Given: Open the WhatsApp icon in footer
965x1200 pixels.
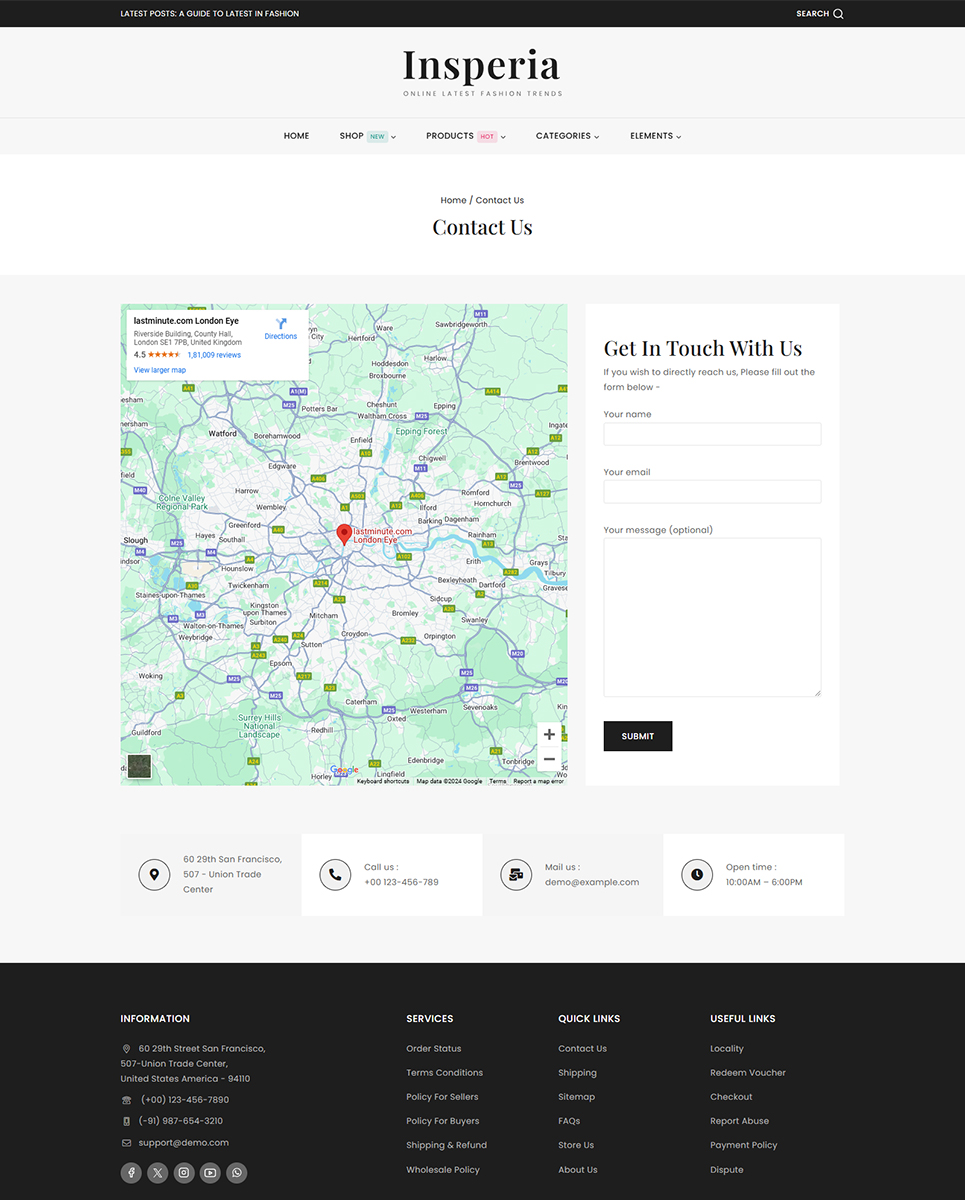Looking at the screenshot, I should (236, 1172).
